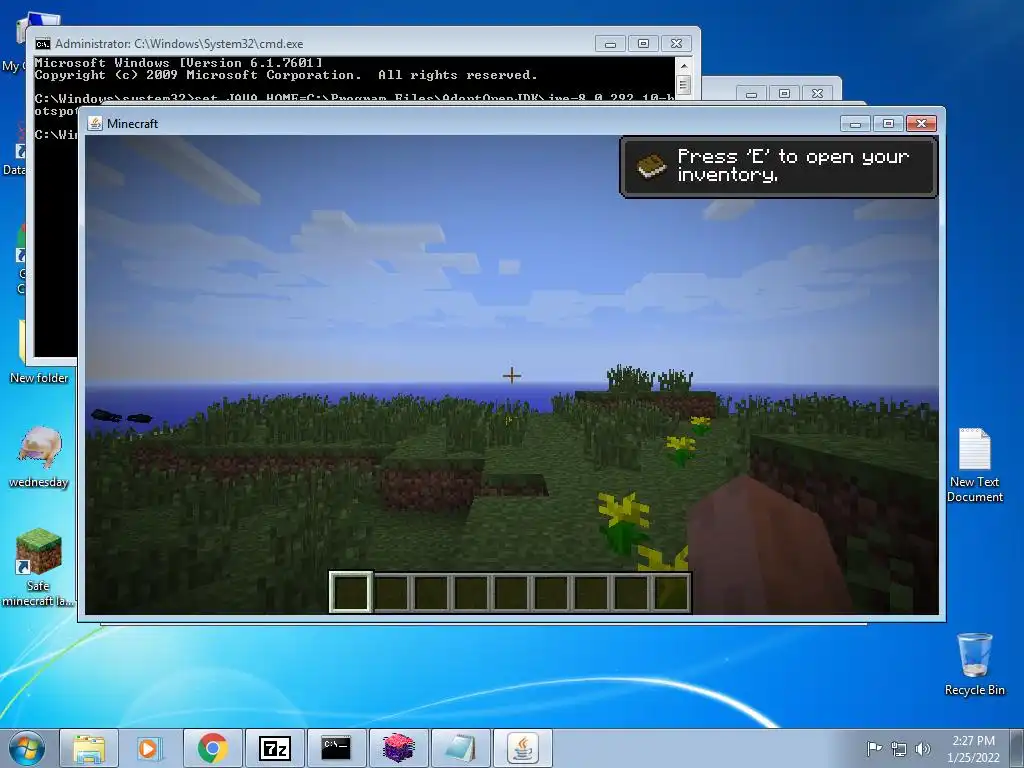Image resolution: width=1024 pixels, height=768 pixels.
Task: Click the cmd.exe vertical scrollbar thumb
Action: [684, 86]
